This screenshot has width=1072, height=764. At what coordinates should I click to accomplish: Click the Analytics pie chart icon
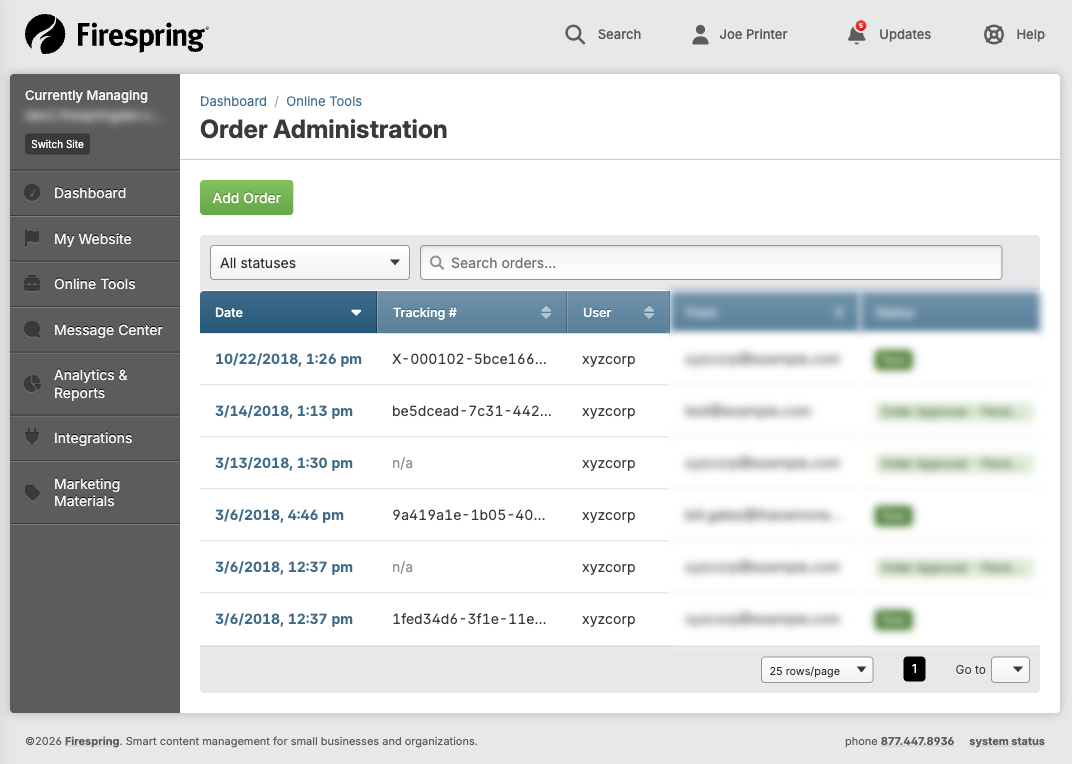pos(32,384)
